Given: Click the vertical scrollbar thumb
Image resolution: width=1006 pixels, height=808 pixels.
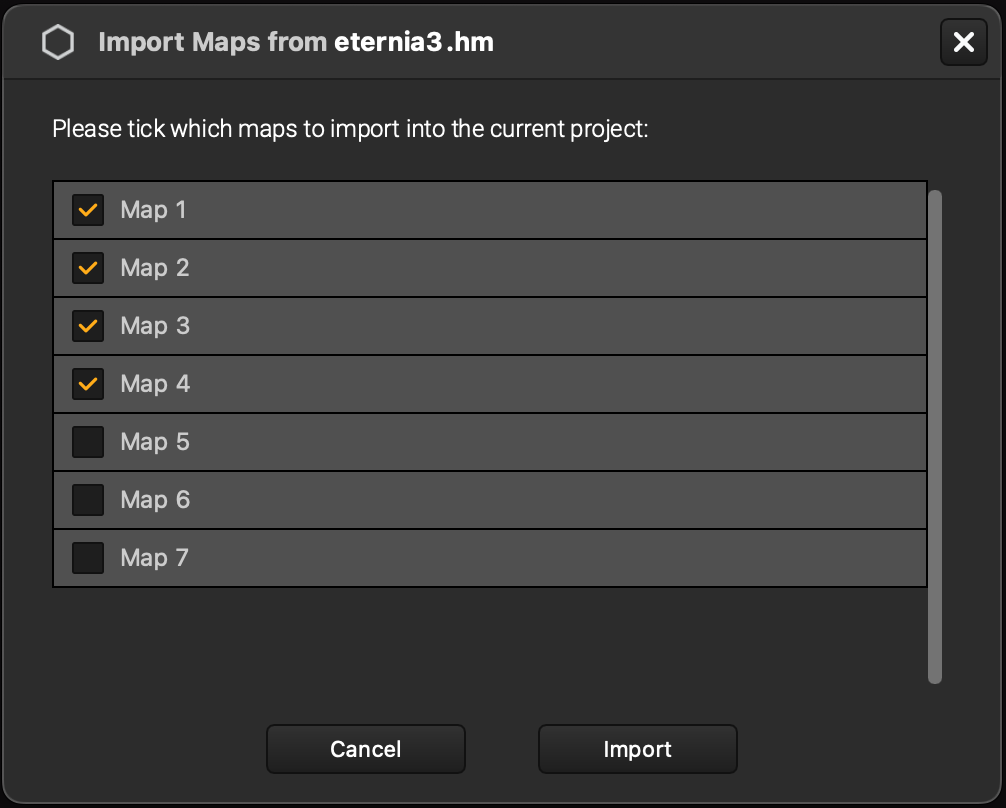Looking at the screenshot, I should tap(937, 430).
